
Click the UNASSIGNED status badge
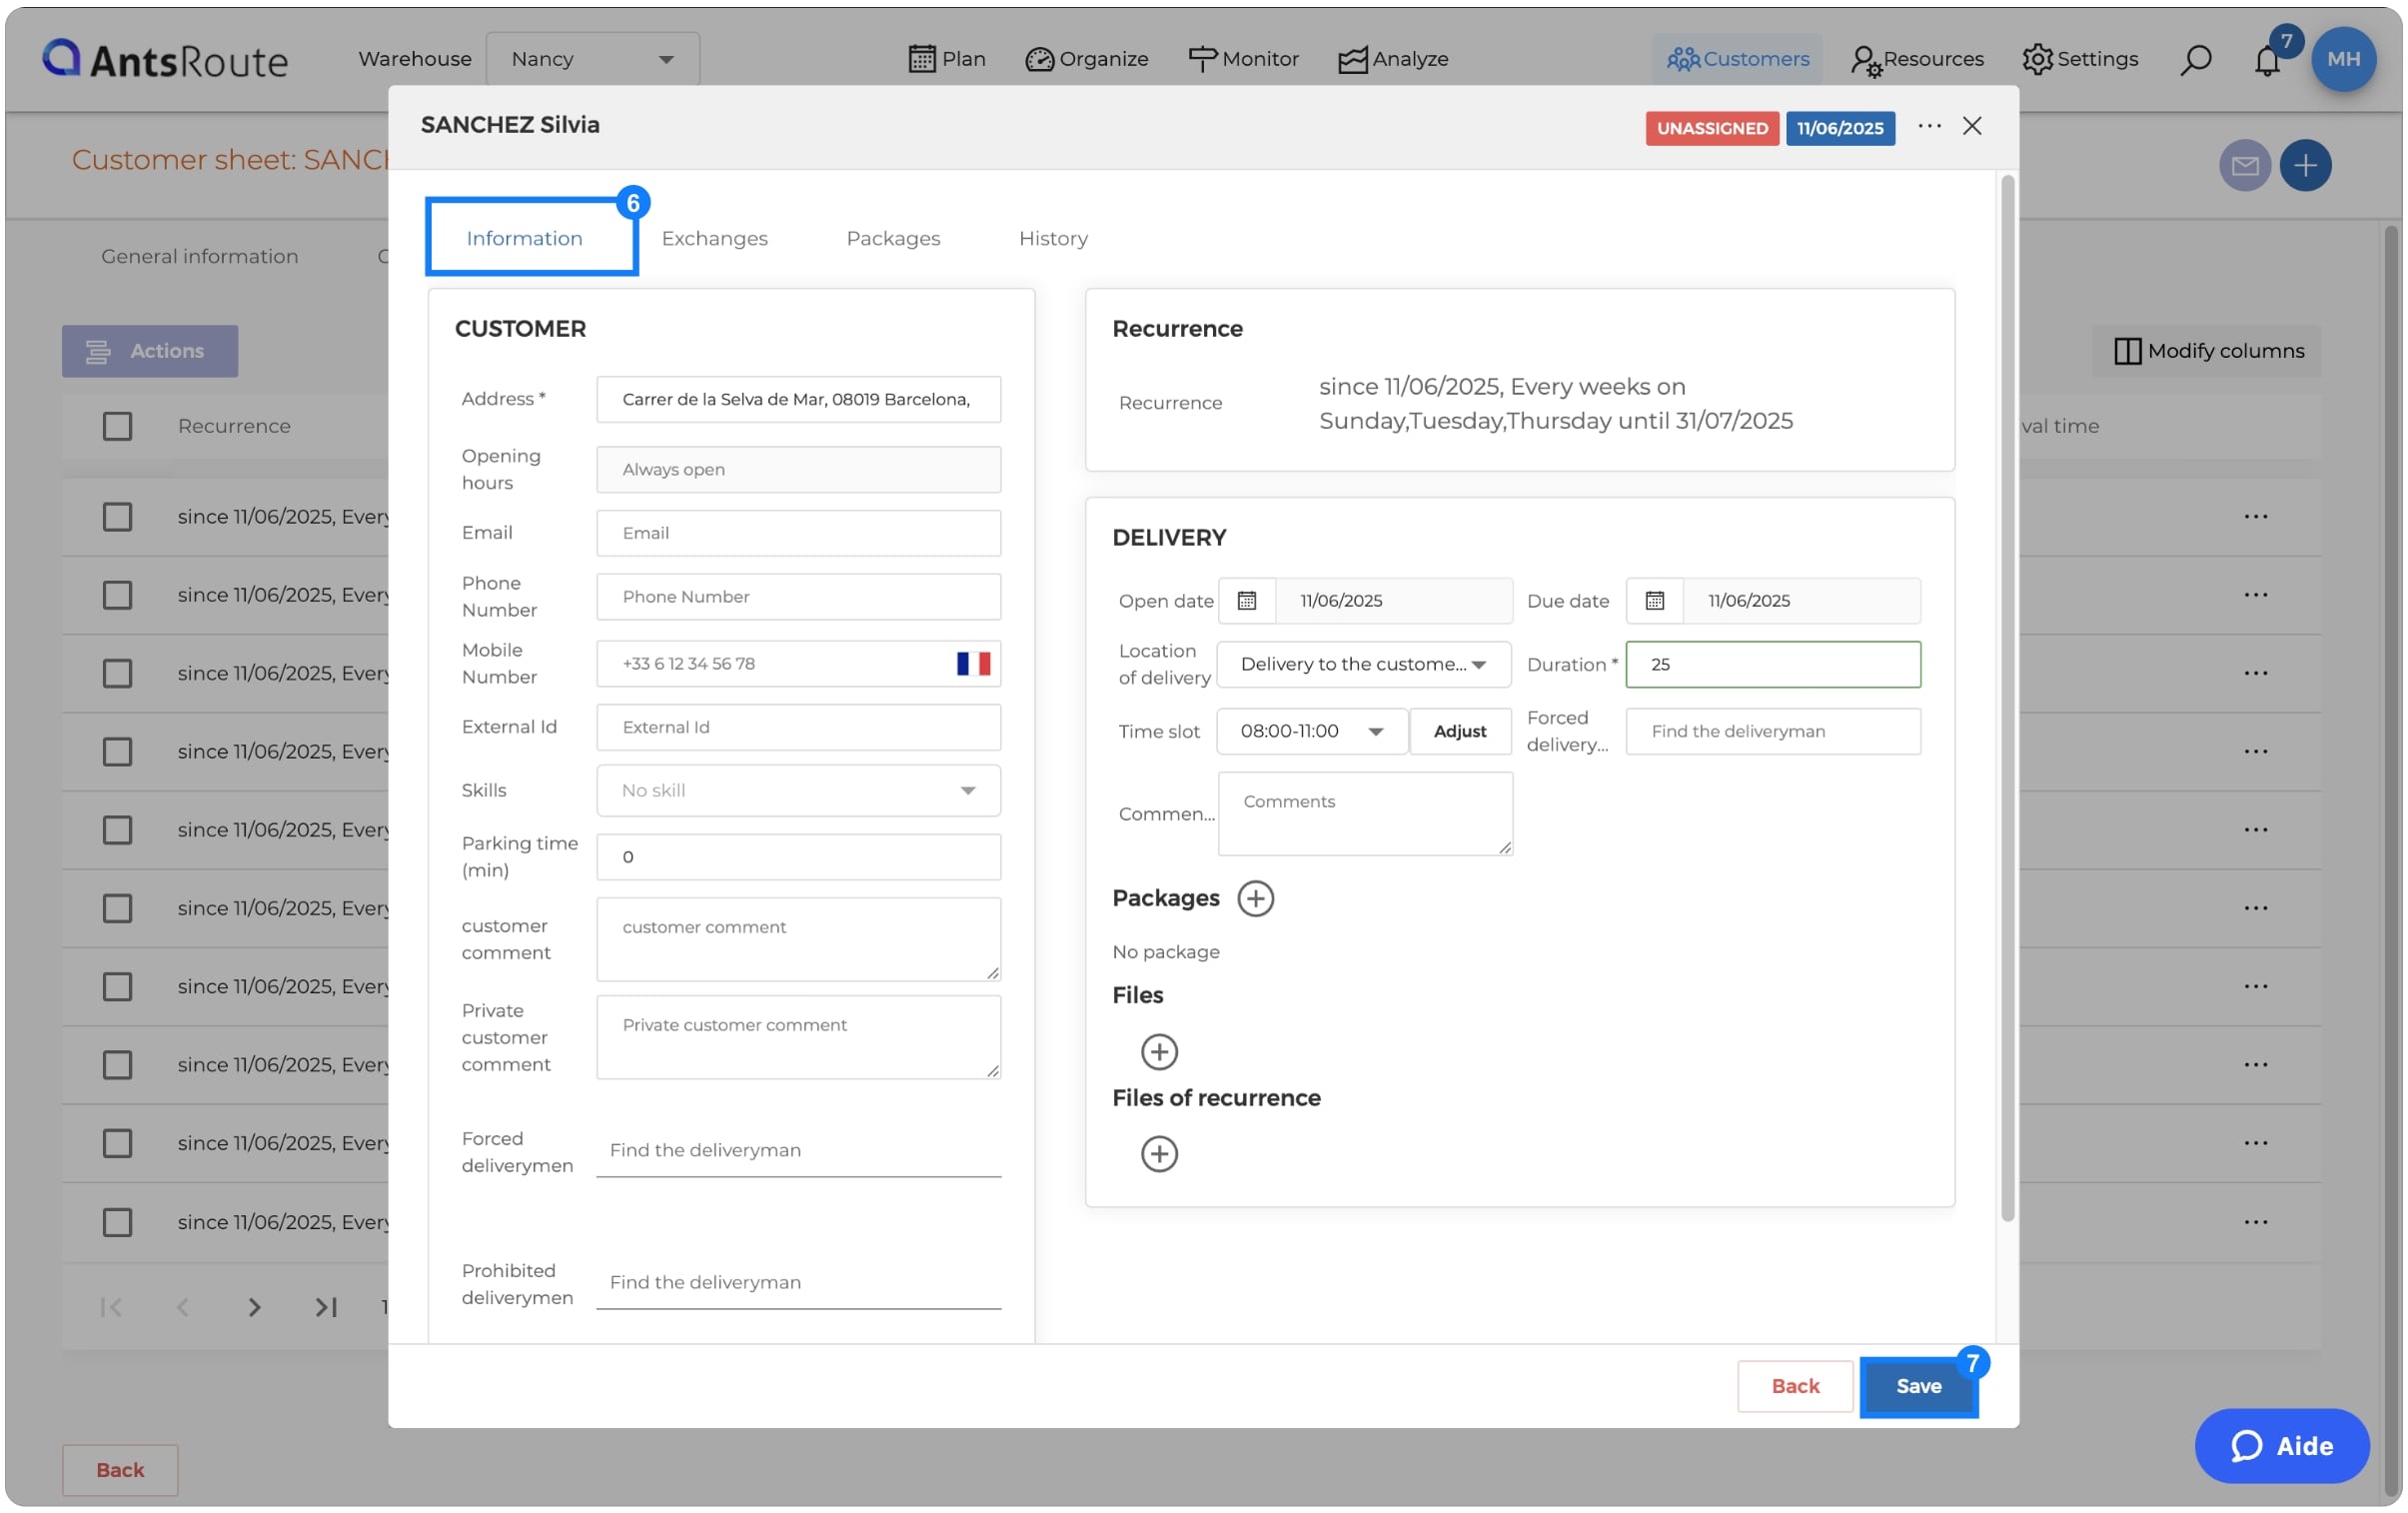coord(1711,128)
